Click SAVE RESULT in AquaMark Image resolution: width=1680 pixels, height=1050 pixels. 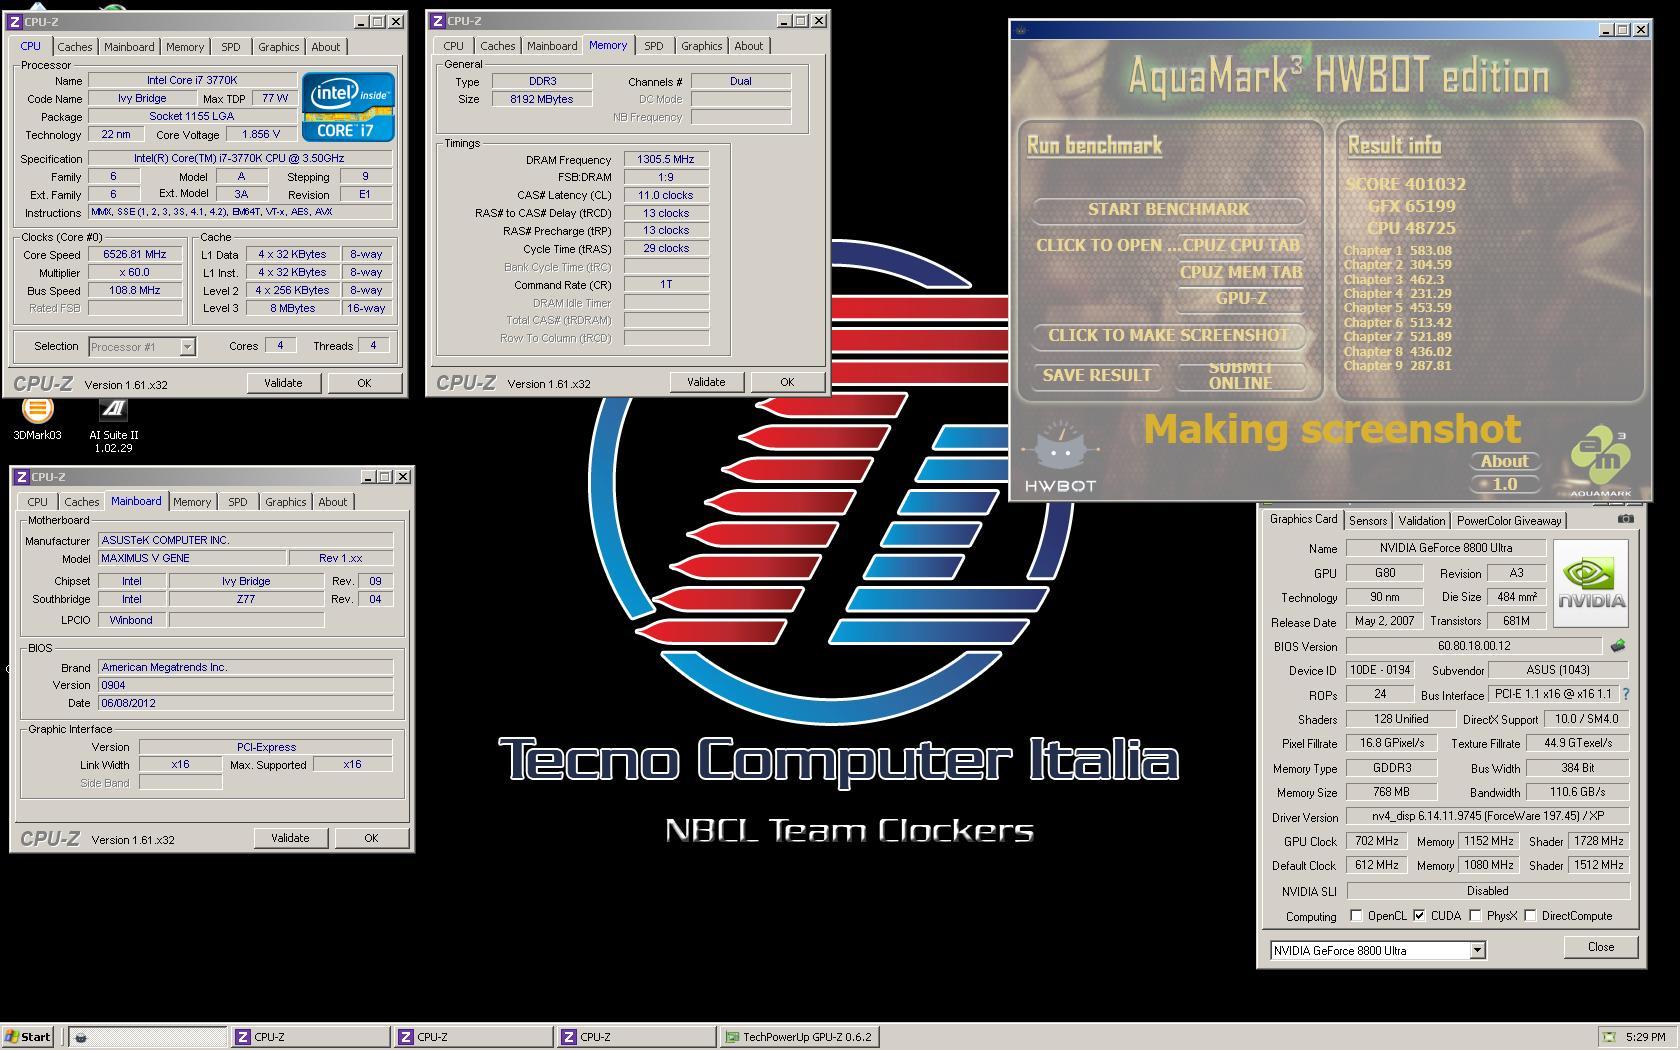(x=1097, y=375)
